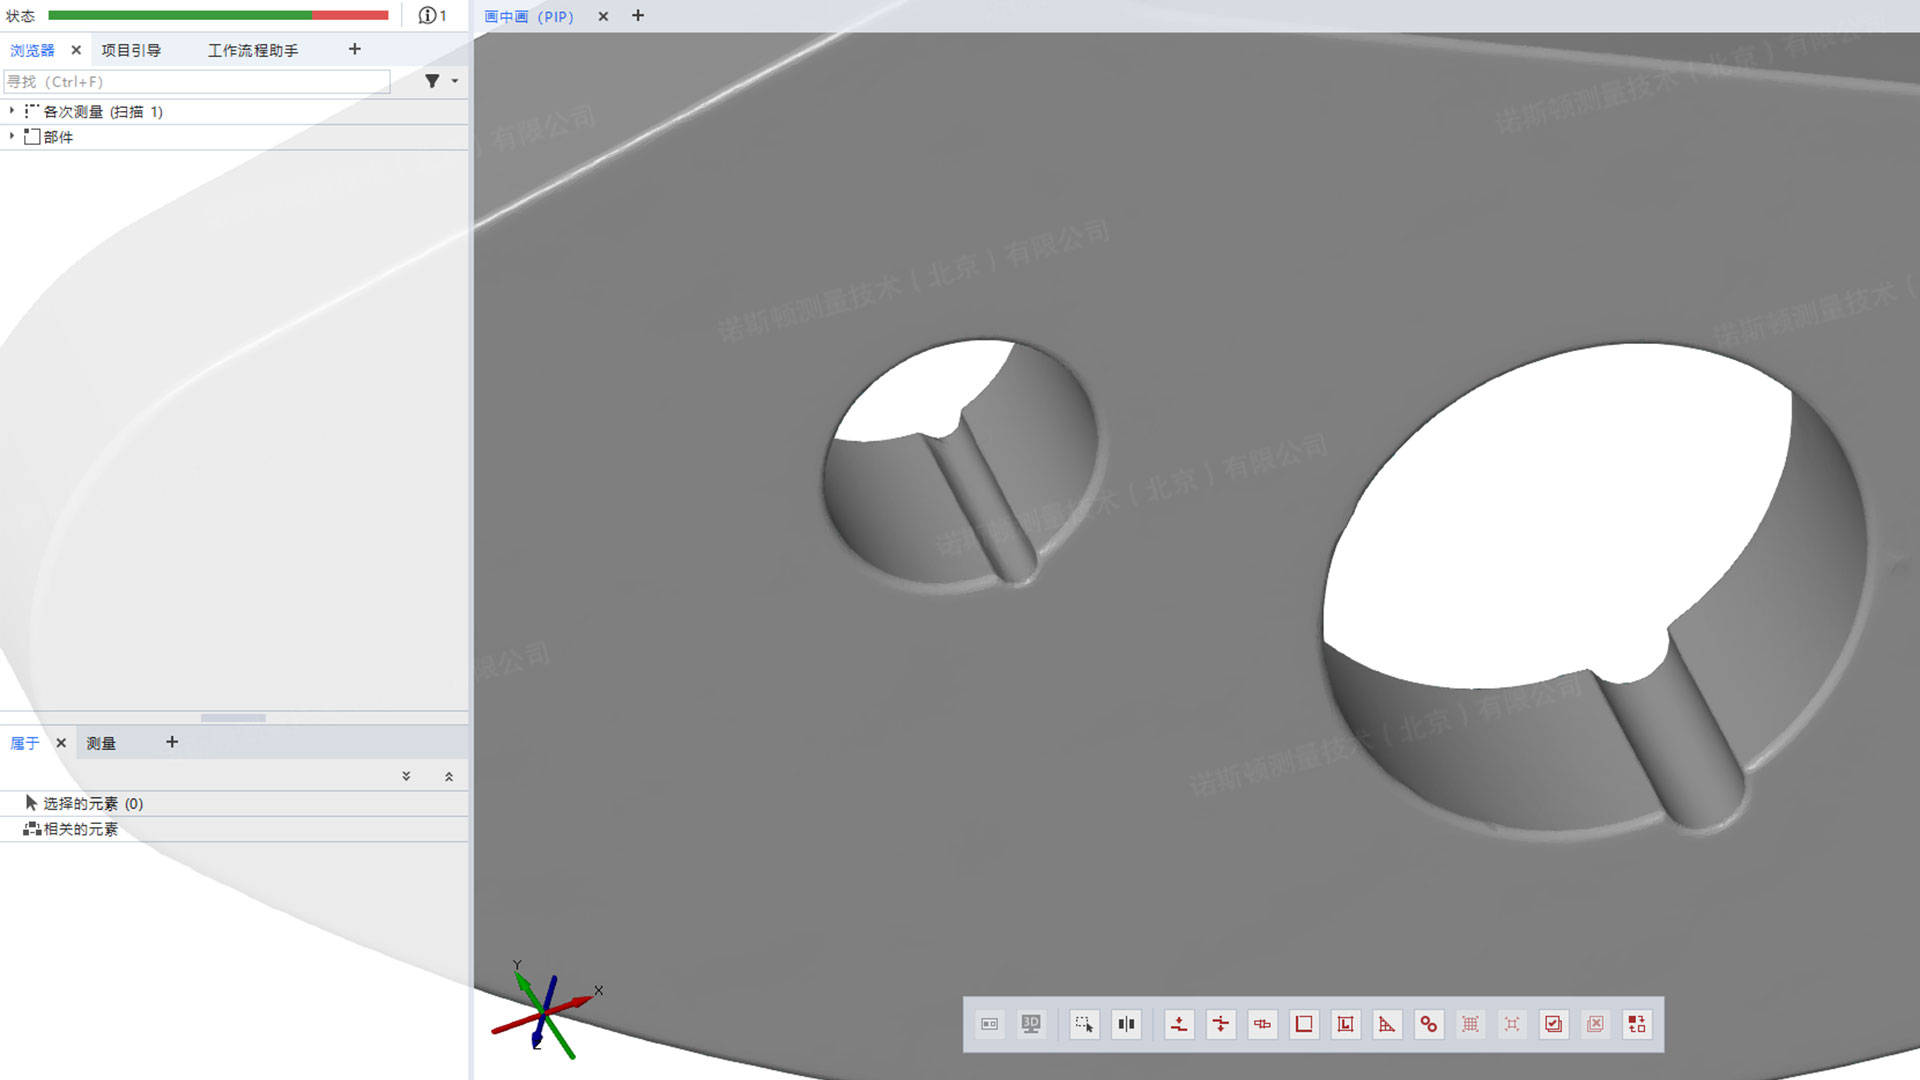Switch to the 浏览器 tab
Viewport: 1920px width, 1080px height.
[32, 50]
